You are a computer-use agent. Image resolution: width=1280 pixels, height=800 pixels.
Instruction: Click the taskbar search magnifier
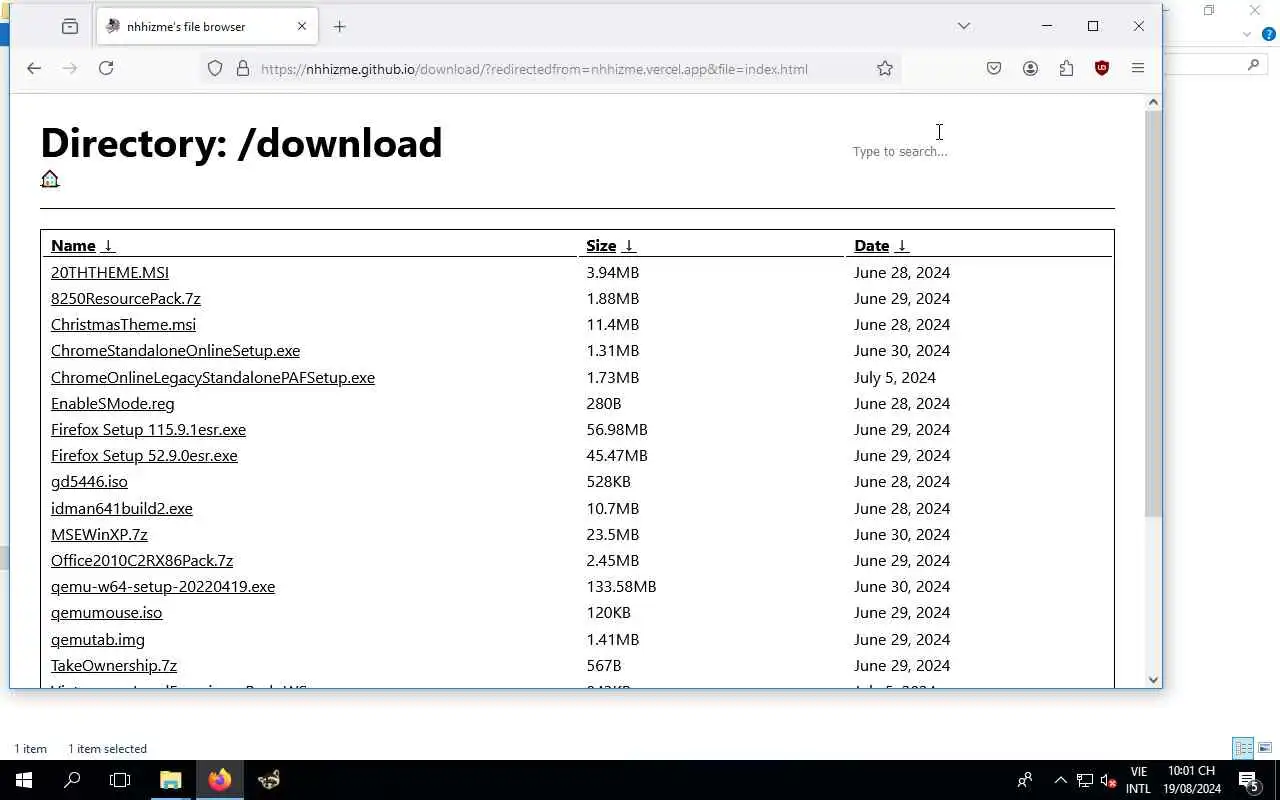click(x=72, y=780)
